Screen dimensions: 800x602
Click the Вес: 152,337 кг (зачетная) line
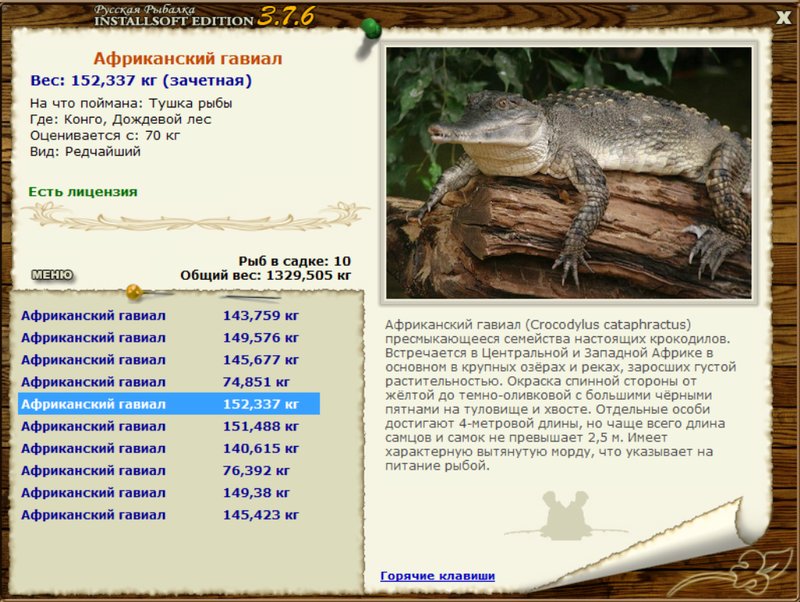141,81
